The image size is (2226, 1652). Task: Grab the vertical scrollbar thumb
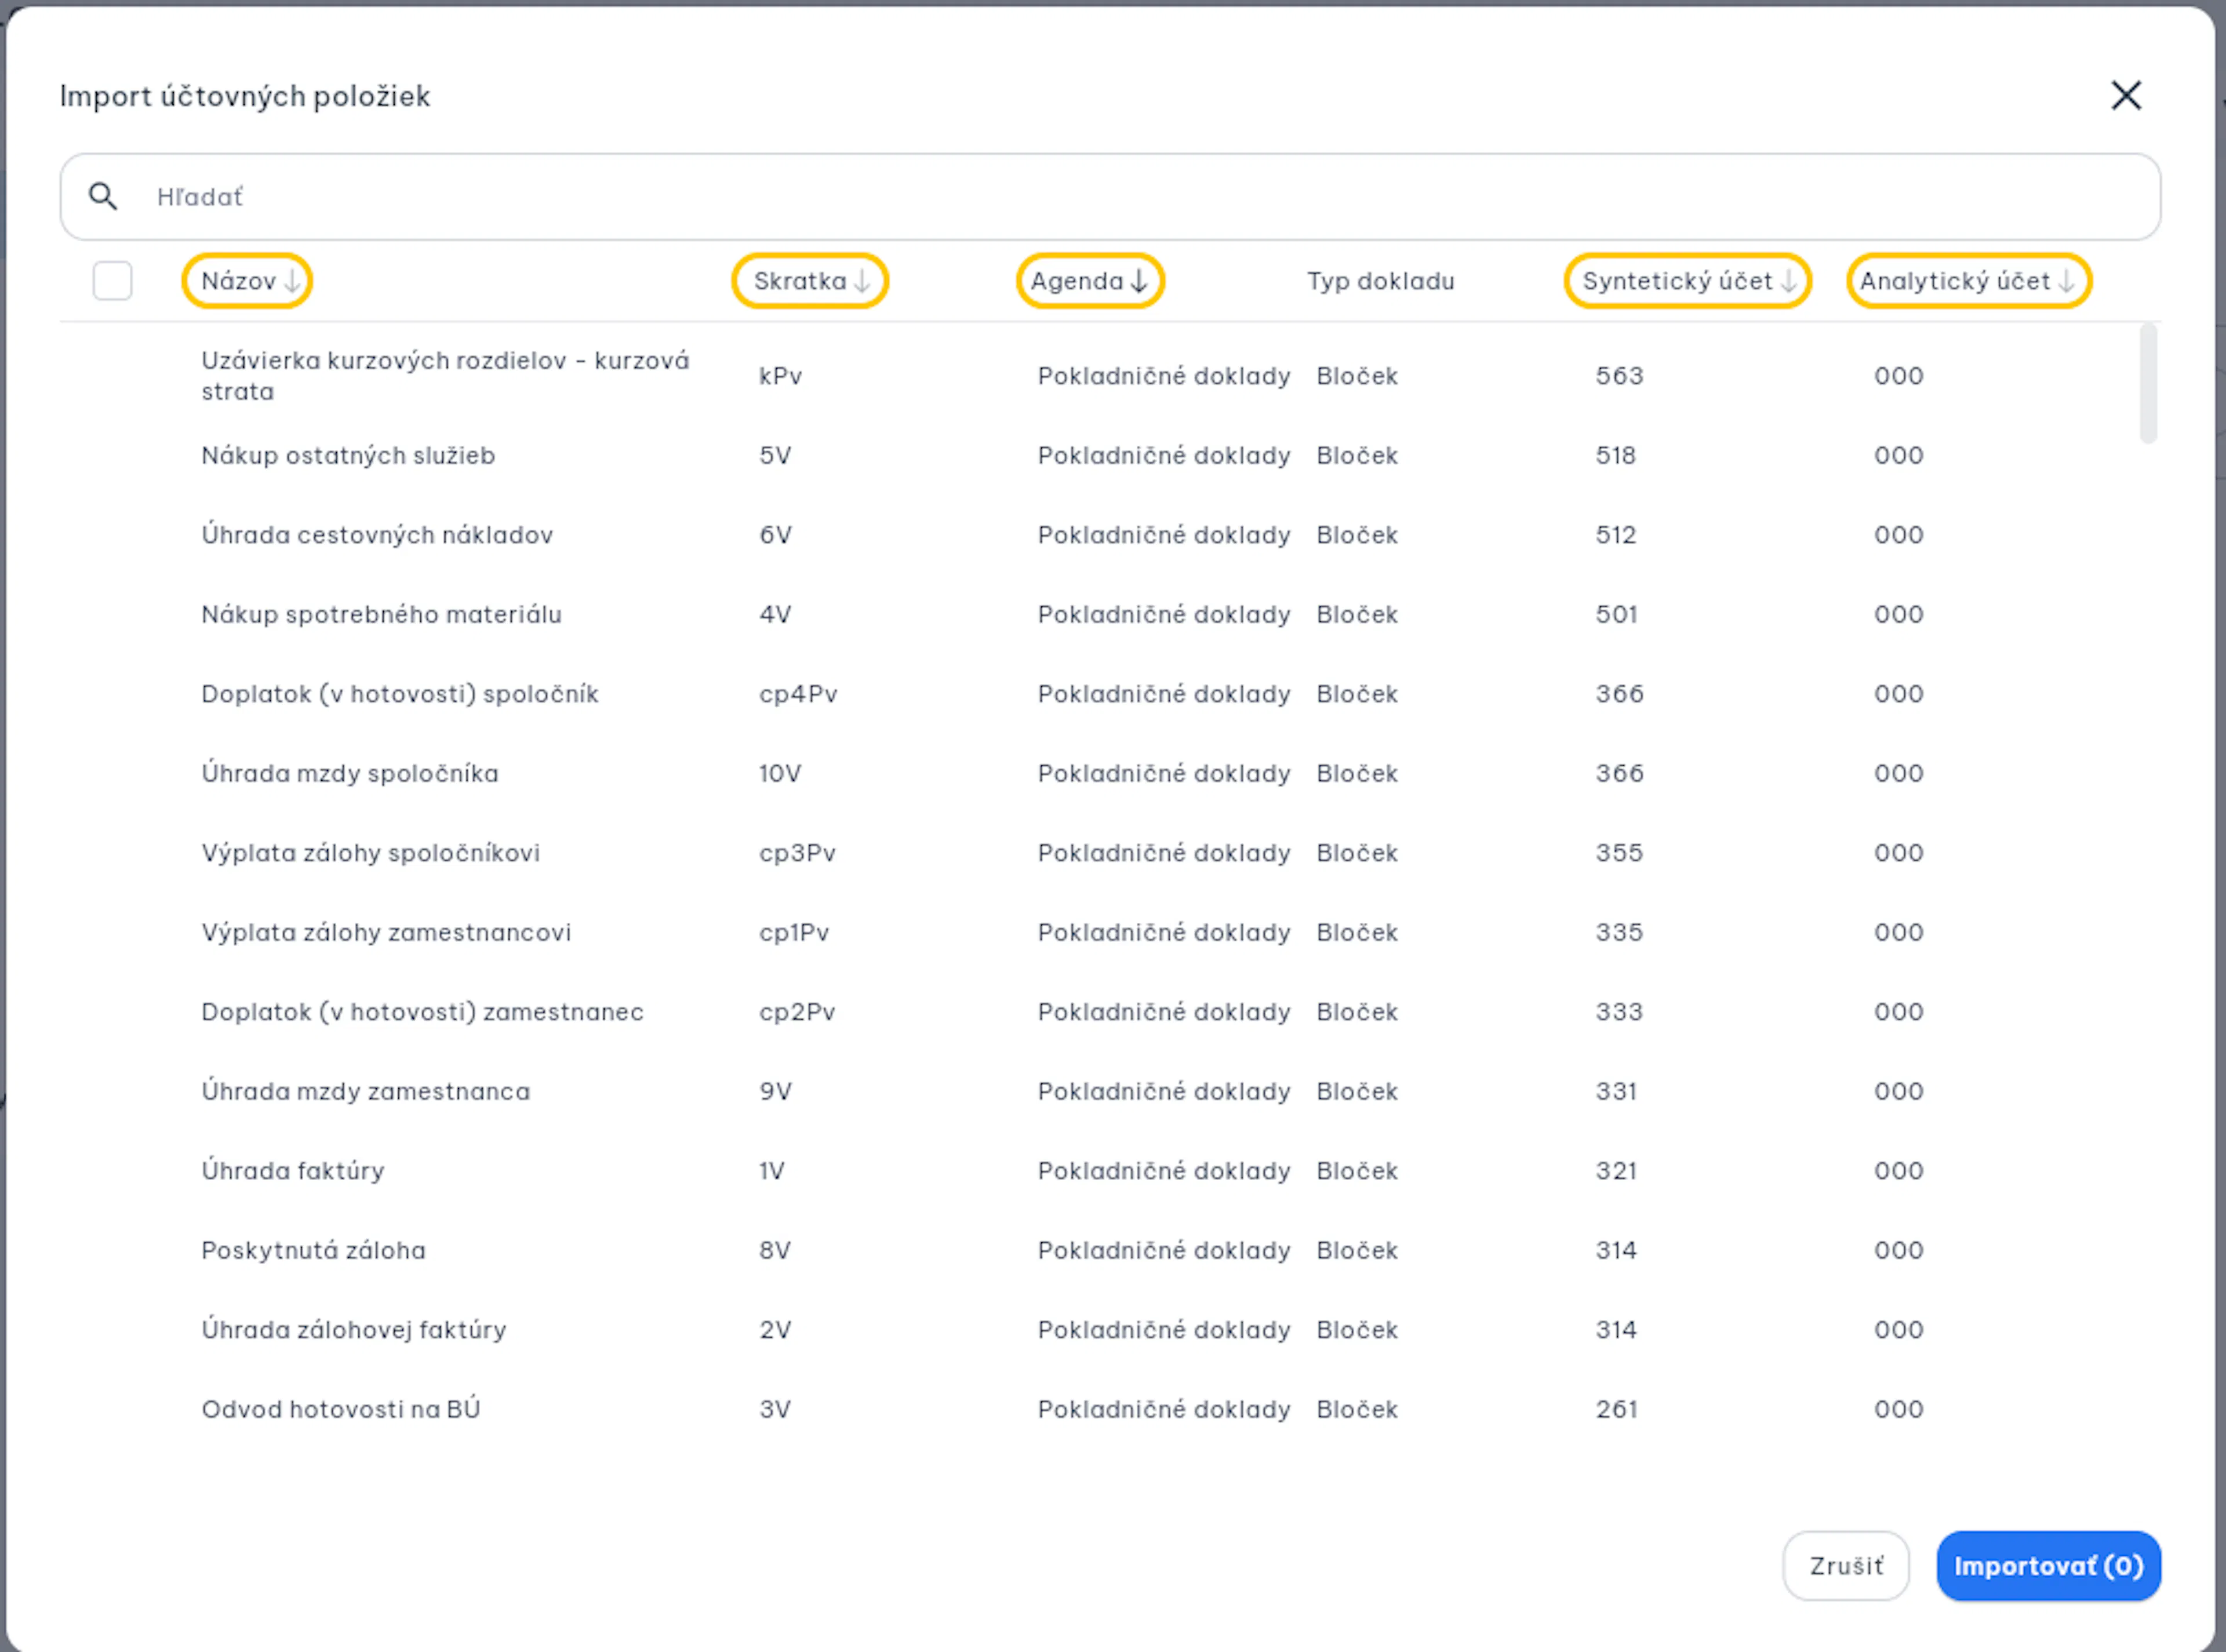(x=2147, y=383)
